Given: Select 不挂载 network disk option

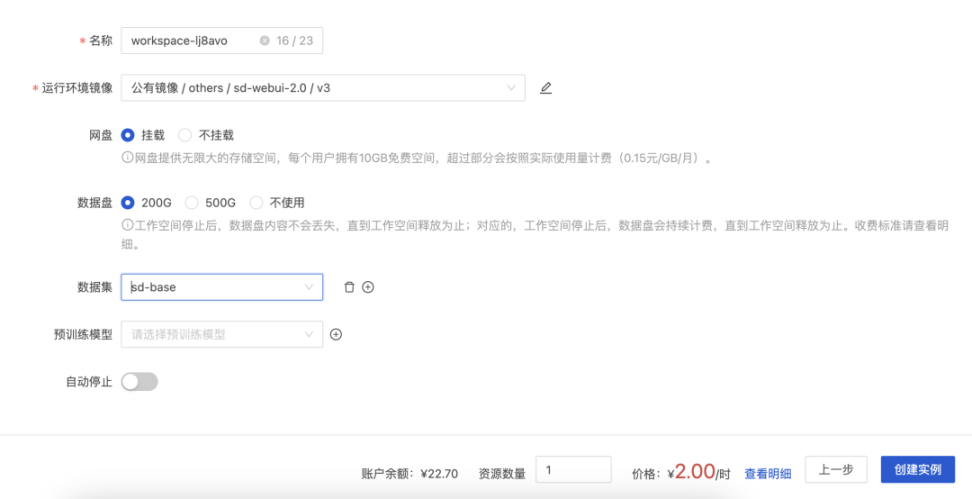Looking at the screenshot, I should click(185, 135).
